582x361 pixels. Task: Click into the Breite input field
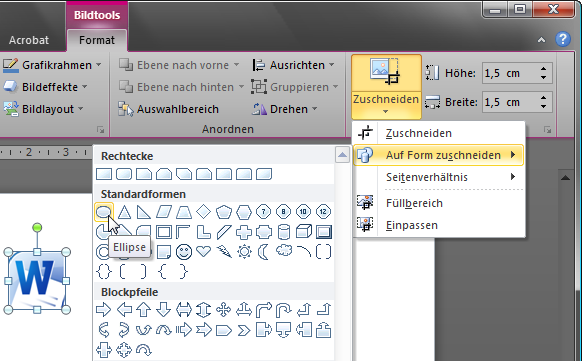[x=510, y=102]
